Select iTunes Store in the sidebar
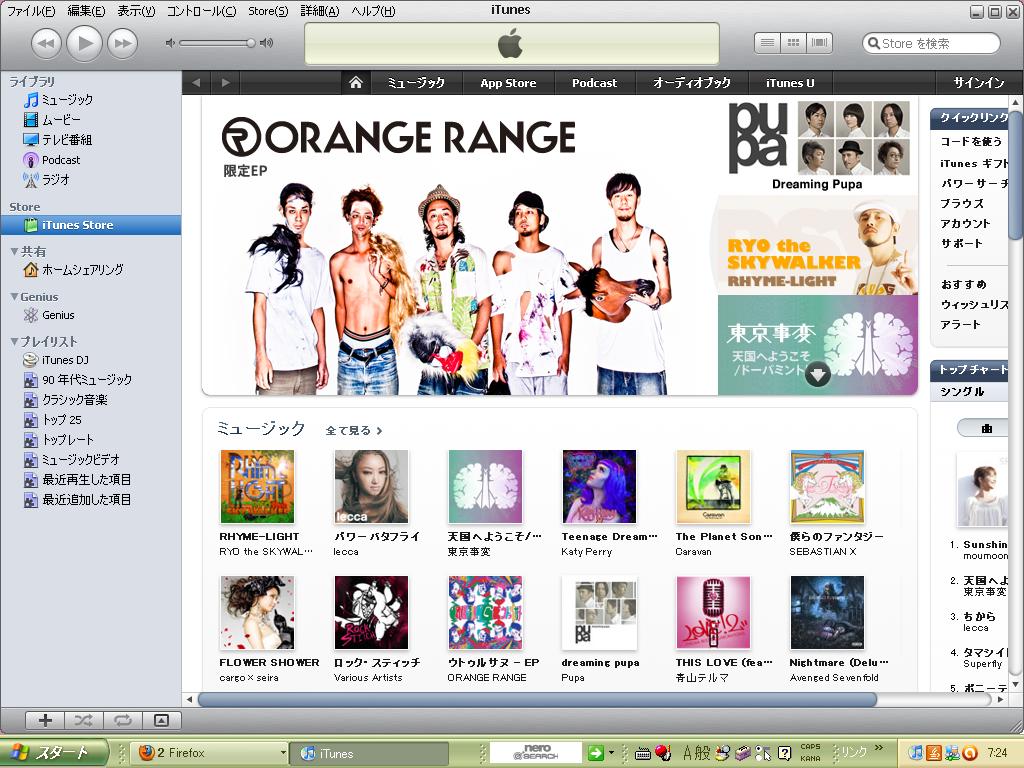 [91, 225]
